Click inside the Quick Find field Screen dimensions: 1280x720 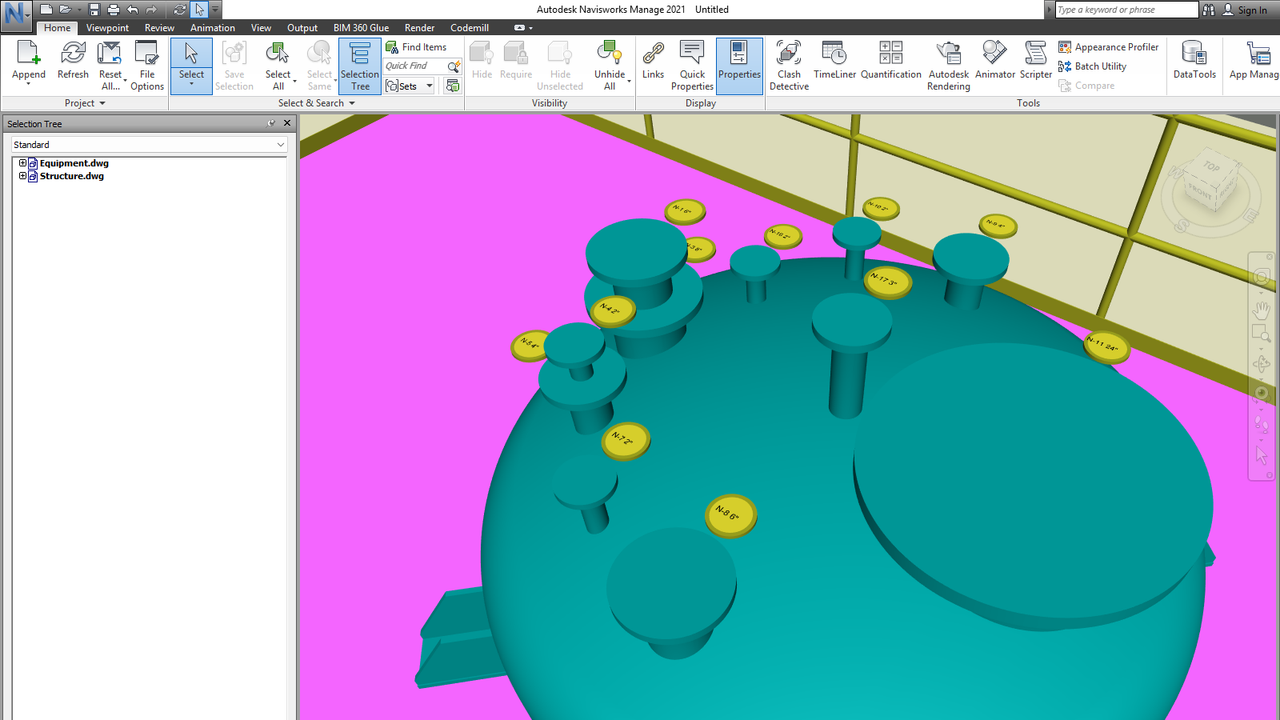(x=414, y=66)
